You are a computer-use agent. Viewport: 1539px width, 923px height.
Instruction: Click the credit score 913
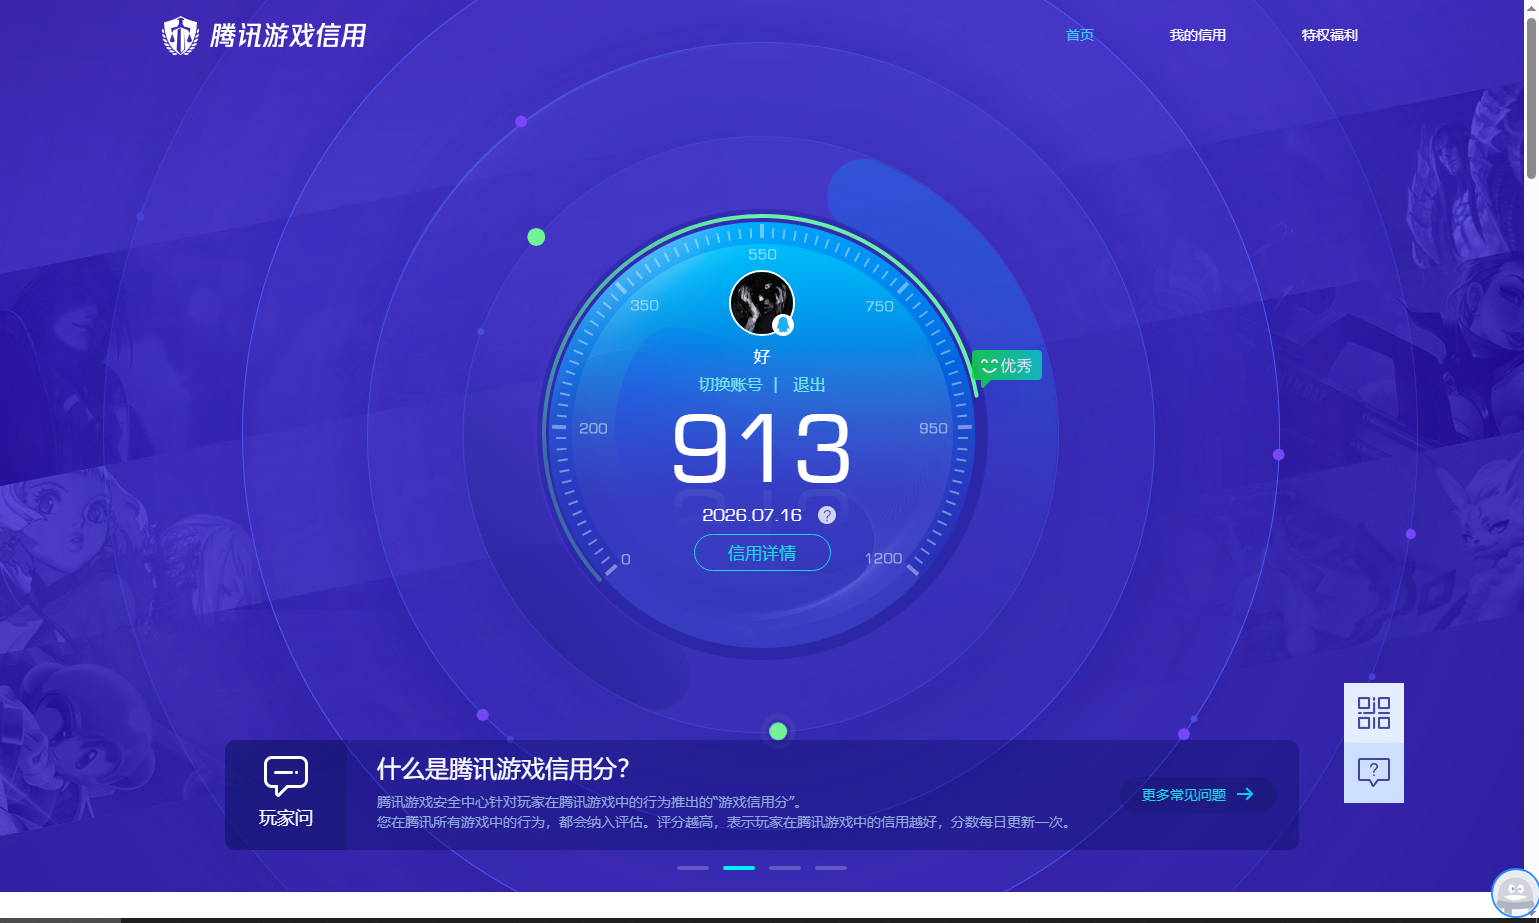pos(762,449)
